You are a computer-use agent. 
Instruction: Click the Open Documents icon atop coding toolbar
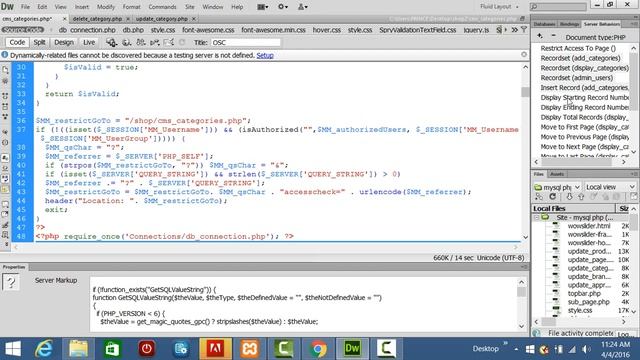click(x=5, y=70)
